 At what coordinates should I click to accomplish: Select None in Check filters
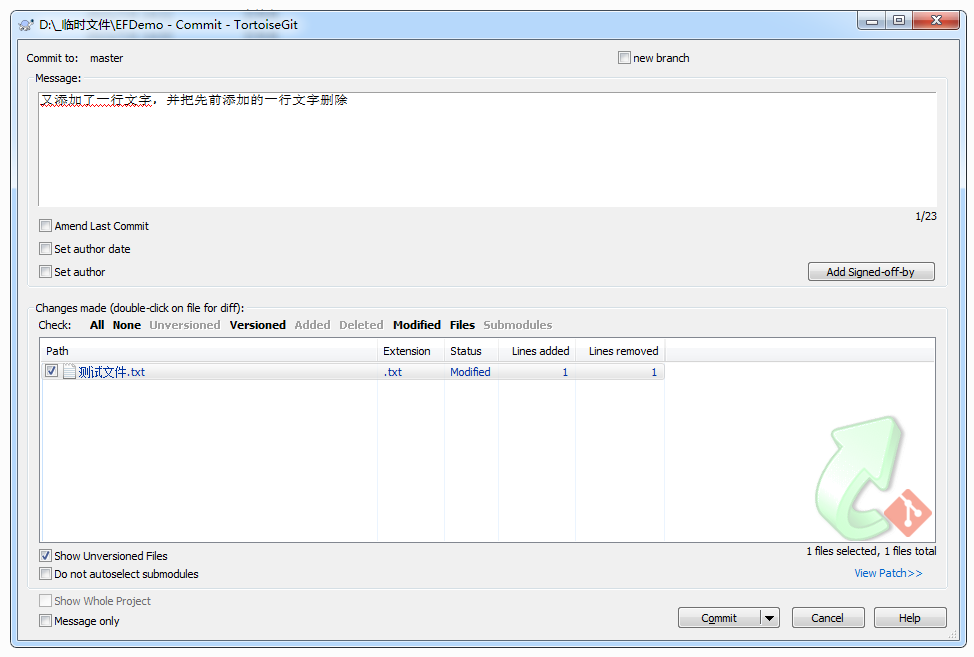(x=127, y=325)
